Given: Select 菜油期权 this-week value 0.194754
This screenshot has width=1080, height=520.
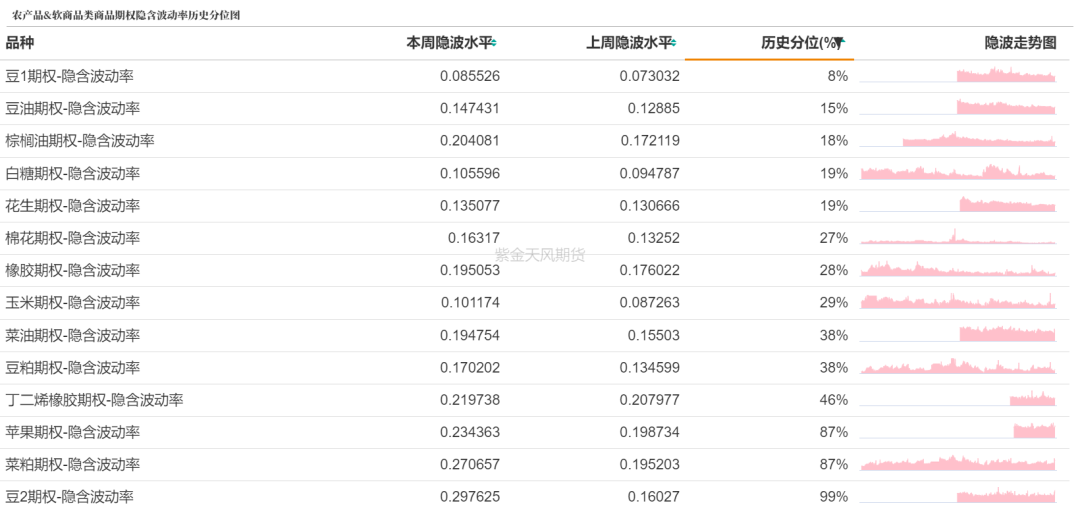Looking at the screenshot, I should (469, 335).
